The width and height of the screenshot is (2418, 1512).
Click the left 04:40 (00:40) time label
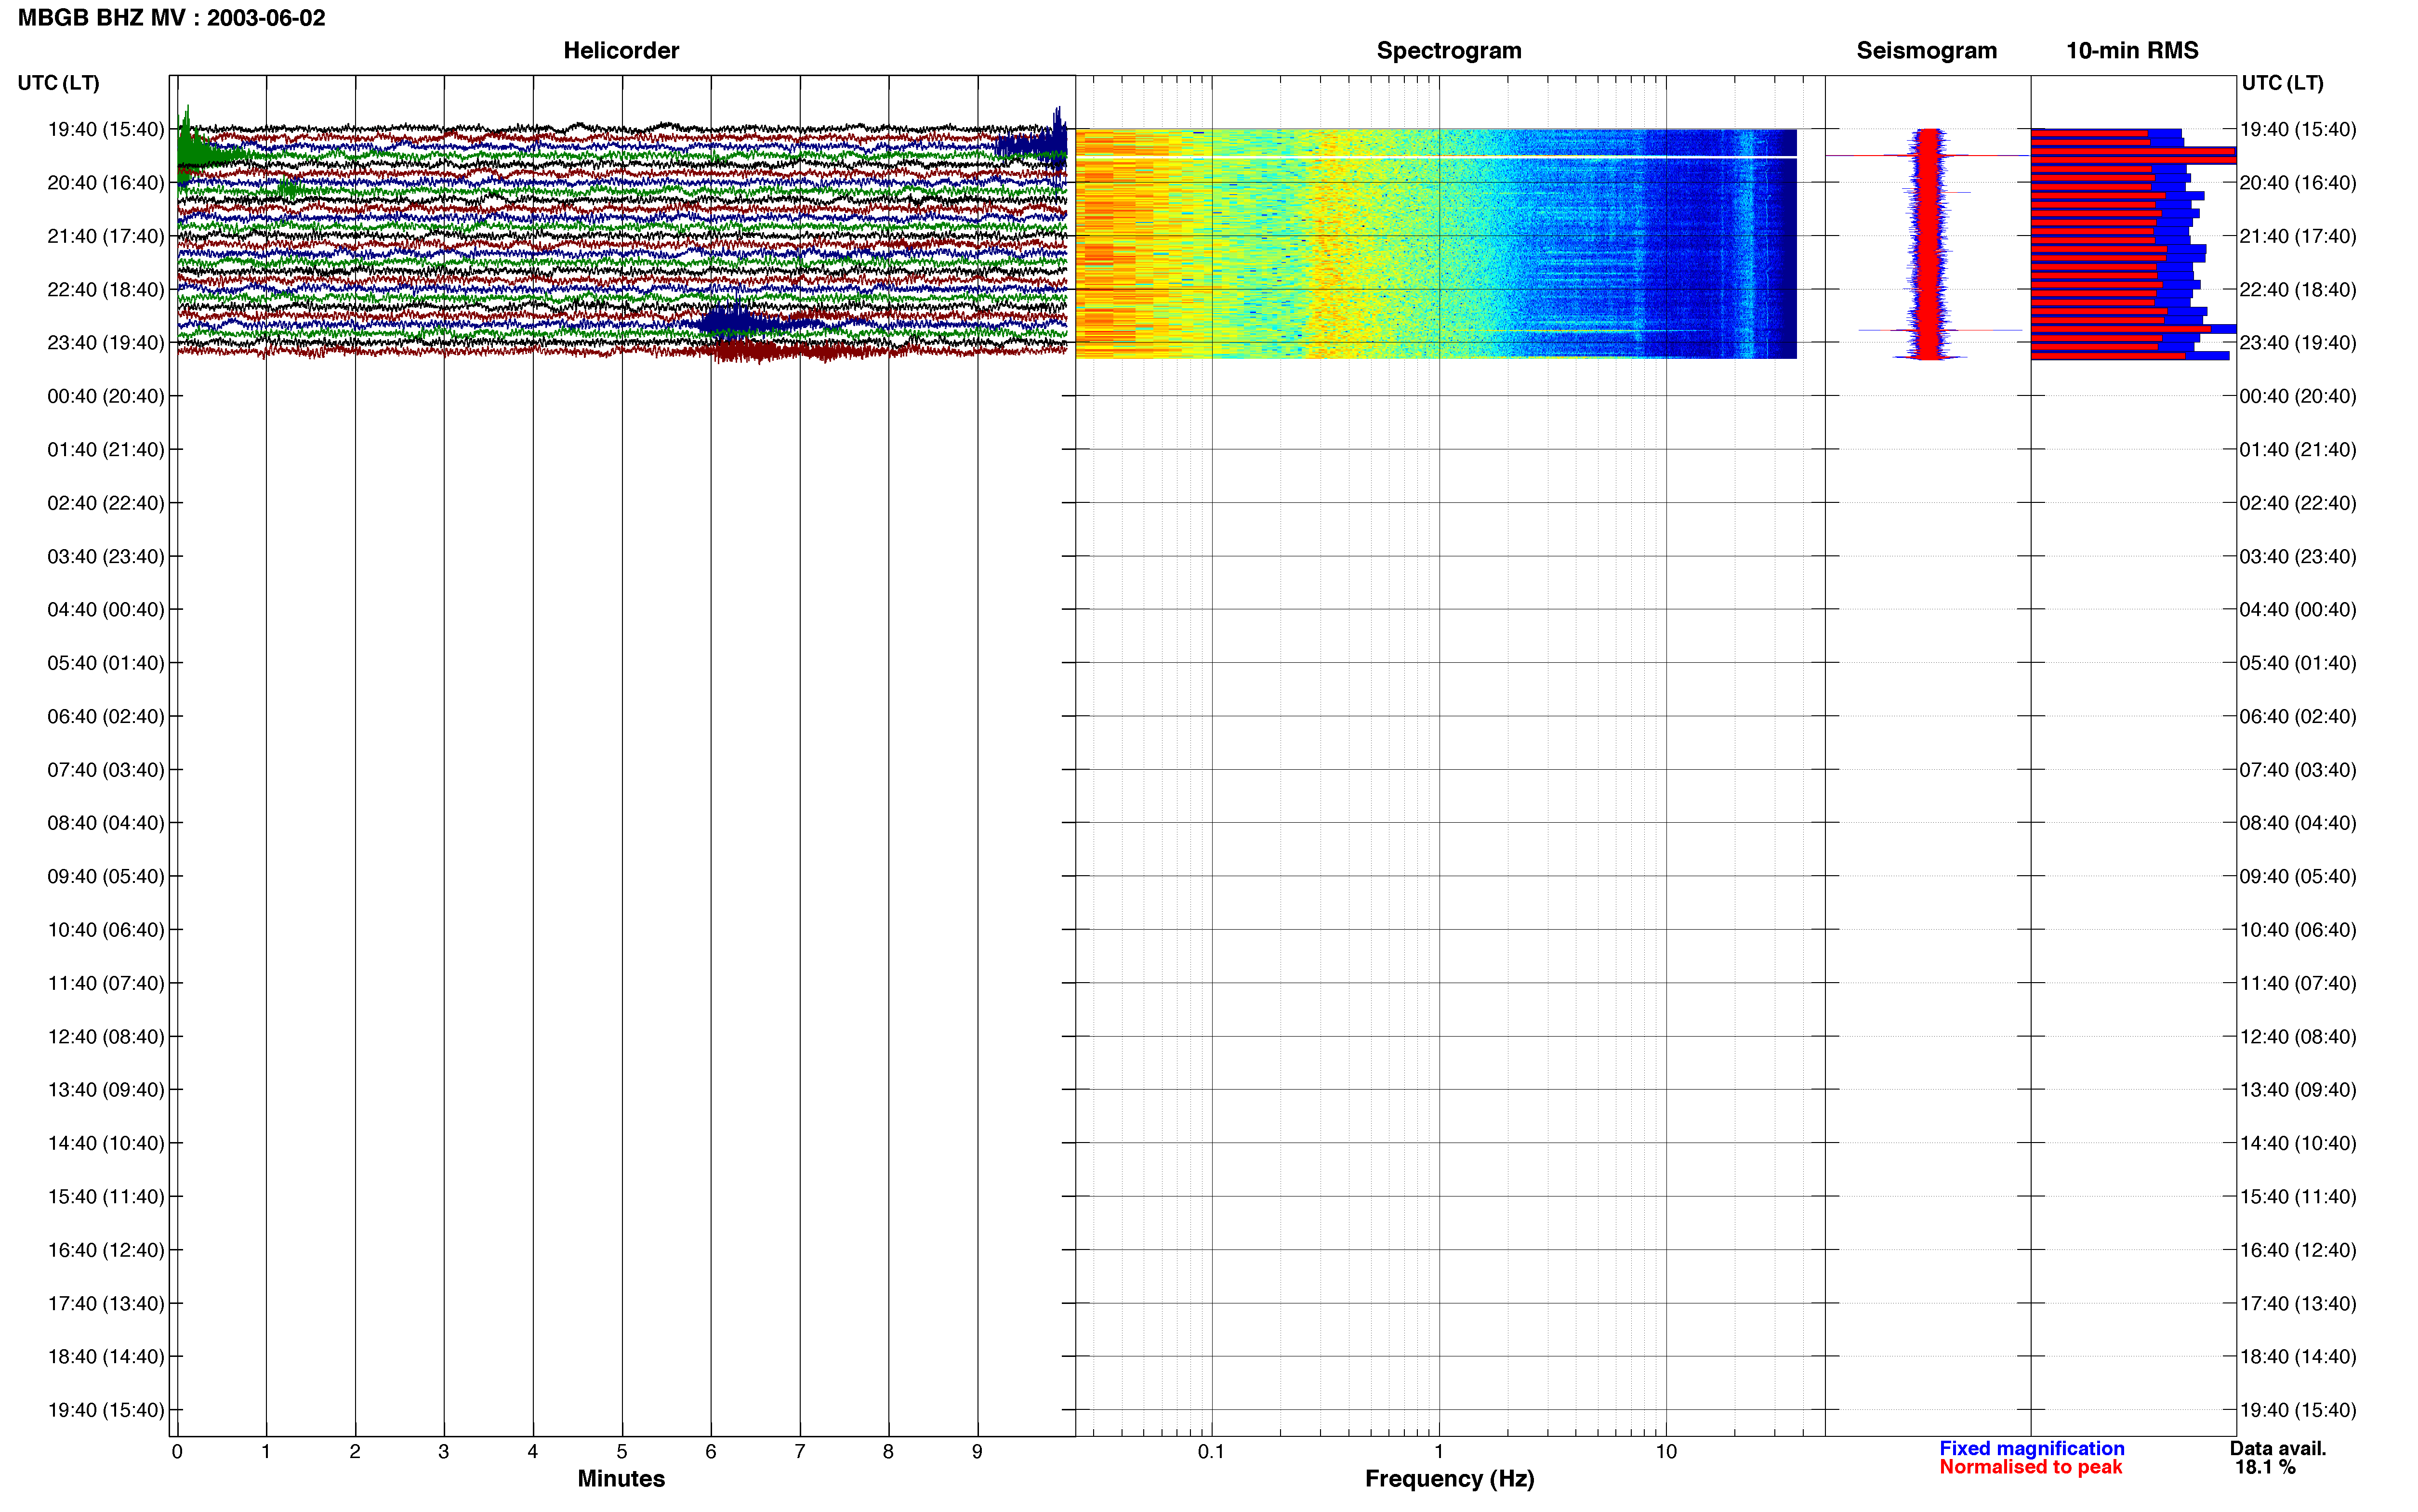[x=106, y=610]
